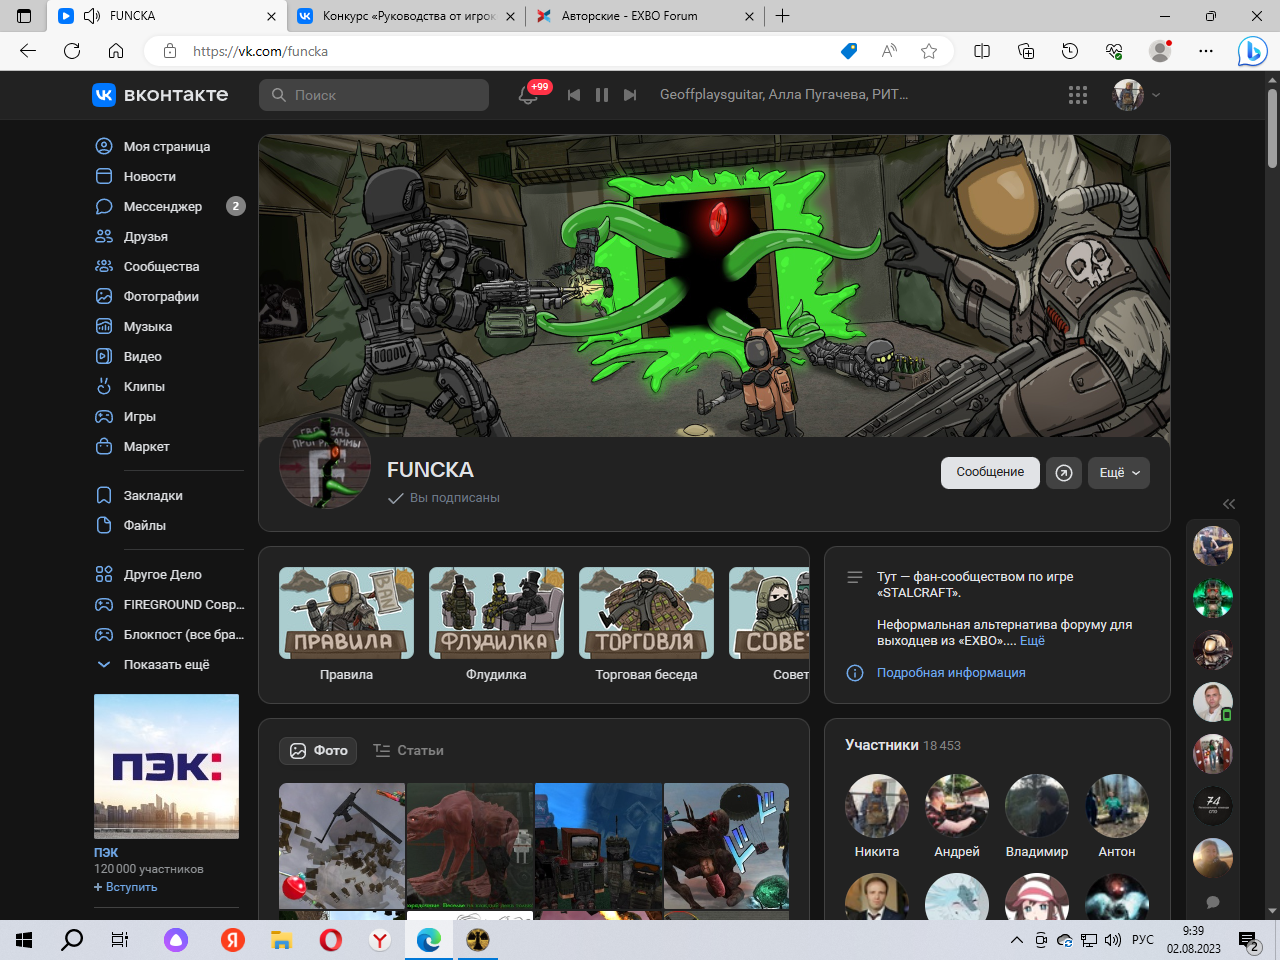
Task: Add this page to browser favorites
Action: pos(929,51)
